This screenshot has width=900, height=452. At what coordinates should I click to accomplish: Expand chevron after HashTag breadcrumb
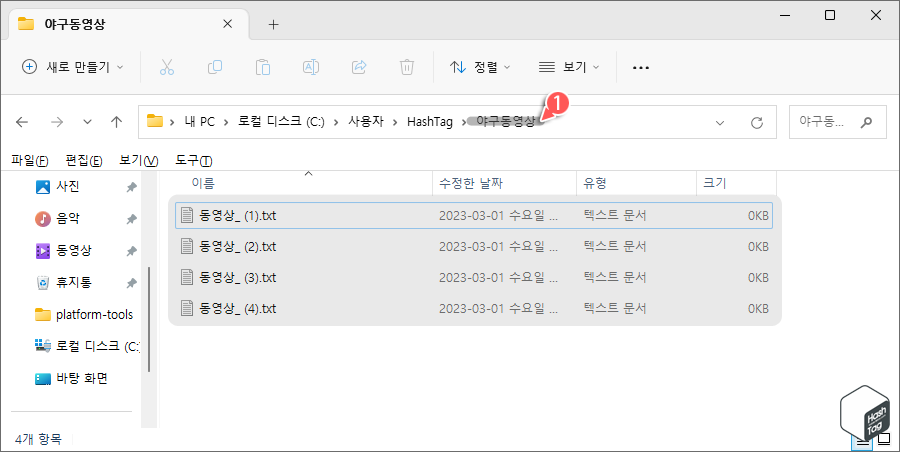click(x=464, y=122)
